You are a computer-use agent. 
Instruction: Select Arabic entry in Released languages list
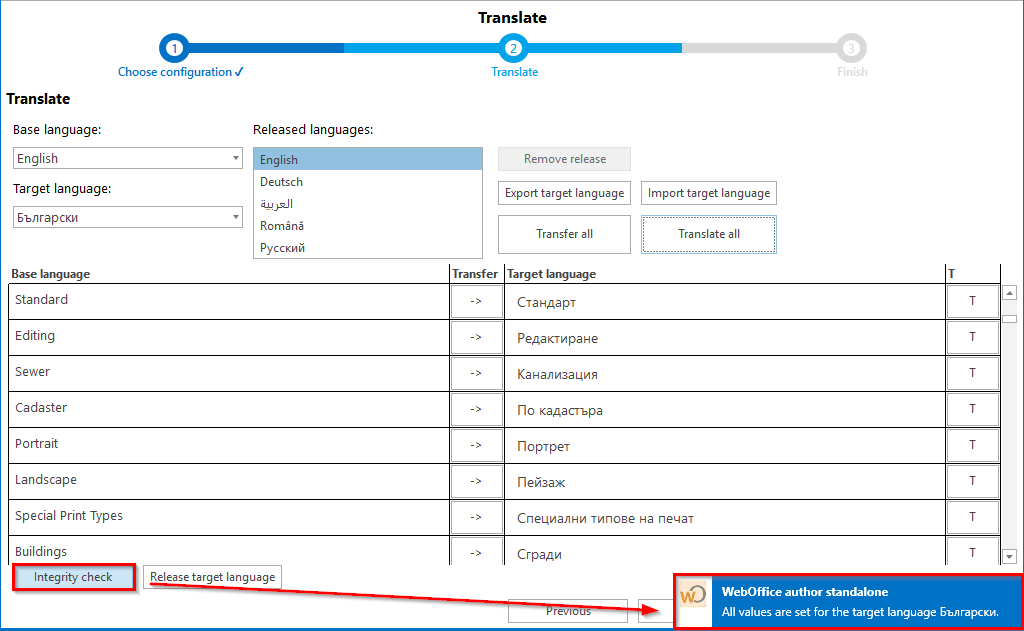(x=368, y=204)
